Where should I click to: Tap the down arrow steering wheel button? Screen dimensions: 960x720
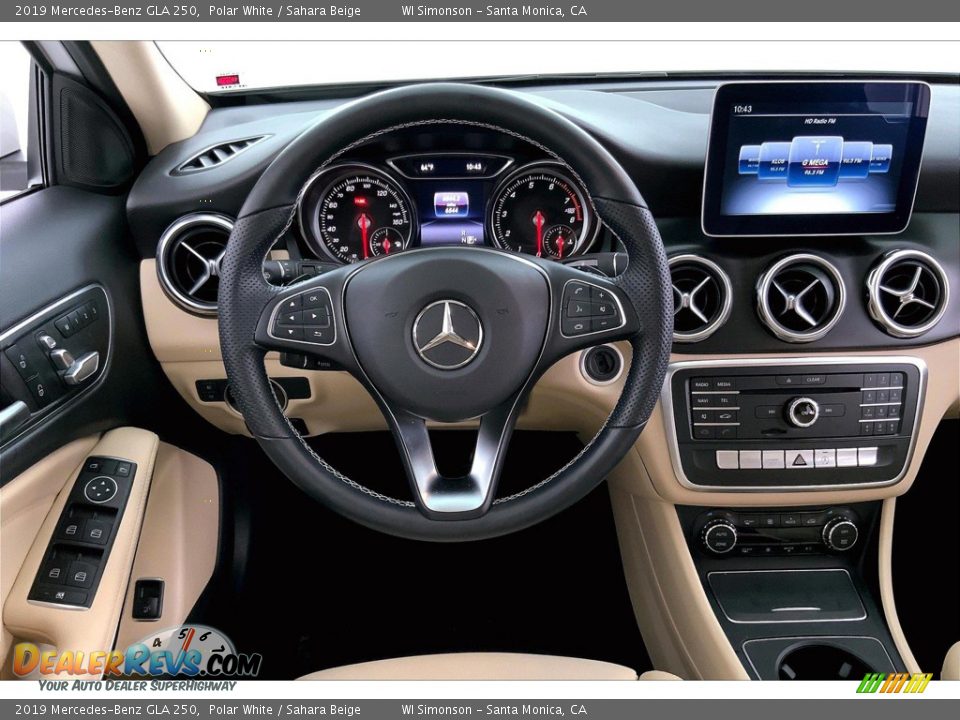(291, 332)
